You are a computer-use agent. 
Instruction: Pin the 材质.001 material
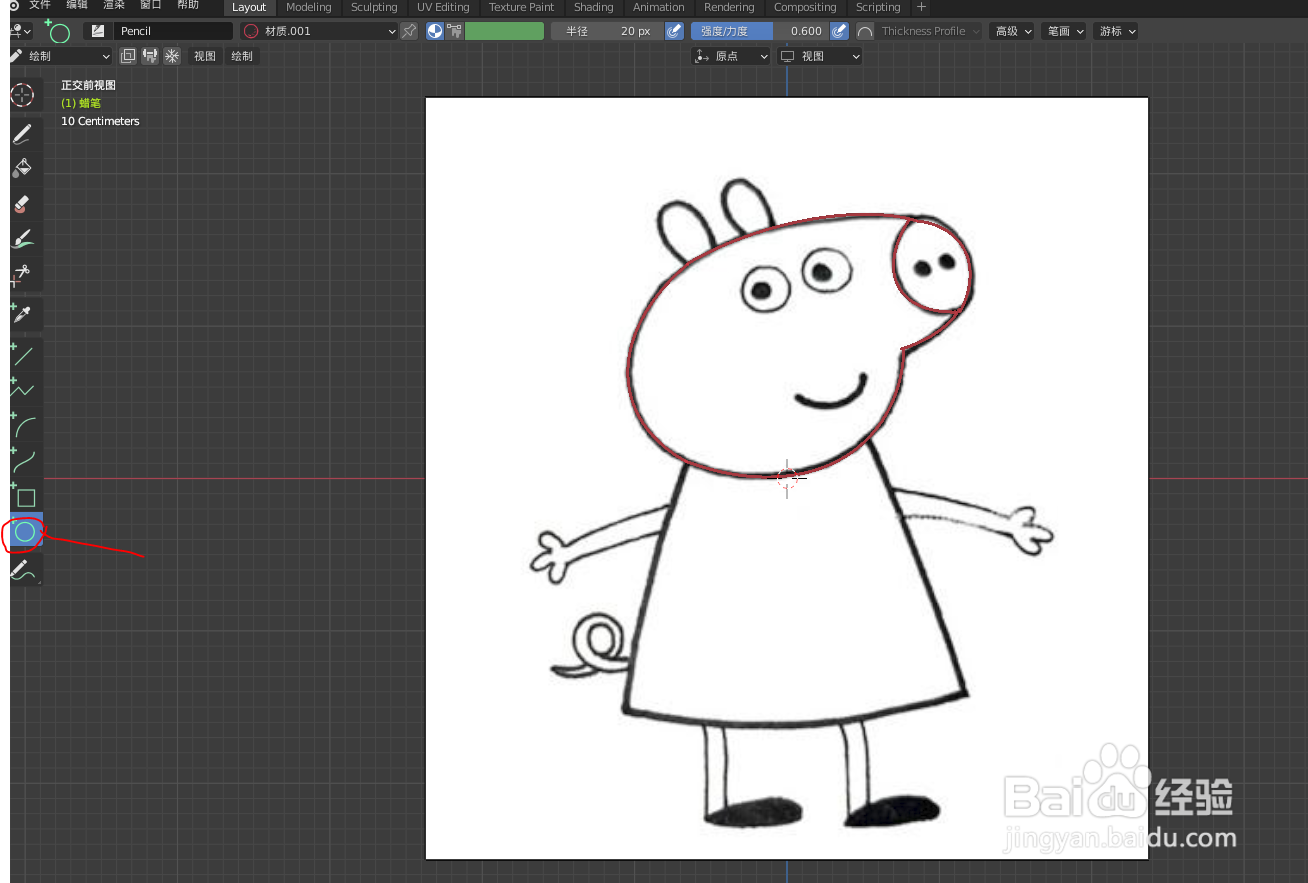(409, 31)
